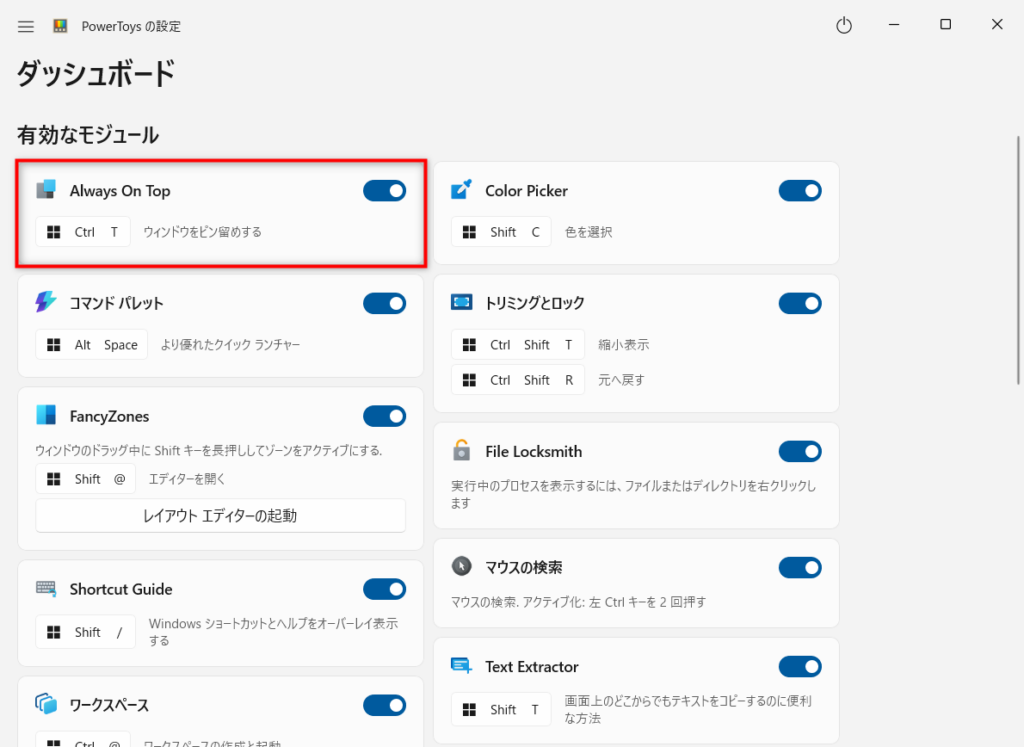Viewport: 1024px width, 747px height.
Task: Click the Win Ctrl Shift R shortcut for 元へ戻す
Action: coord(518,380)
